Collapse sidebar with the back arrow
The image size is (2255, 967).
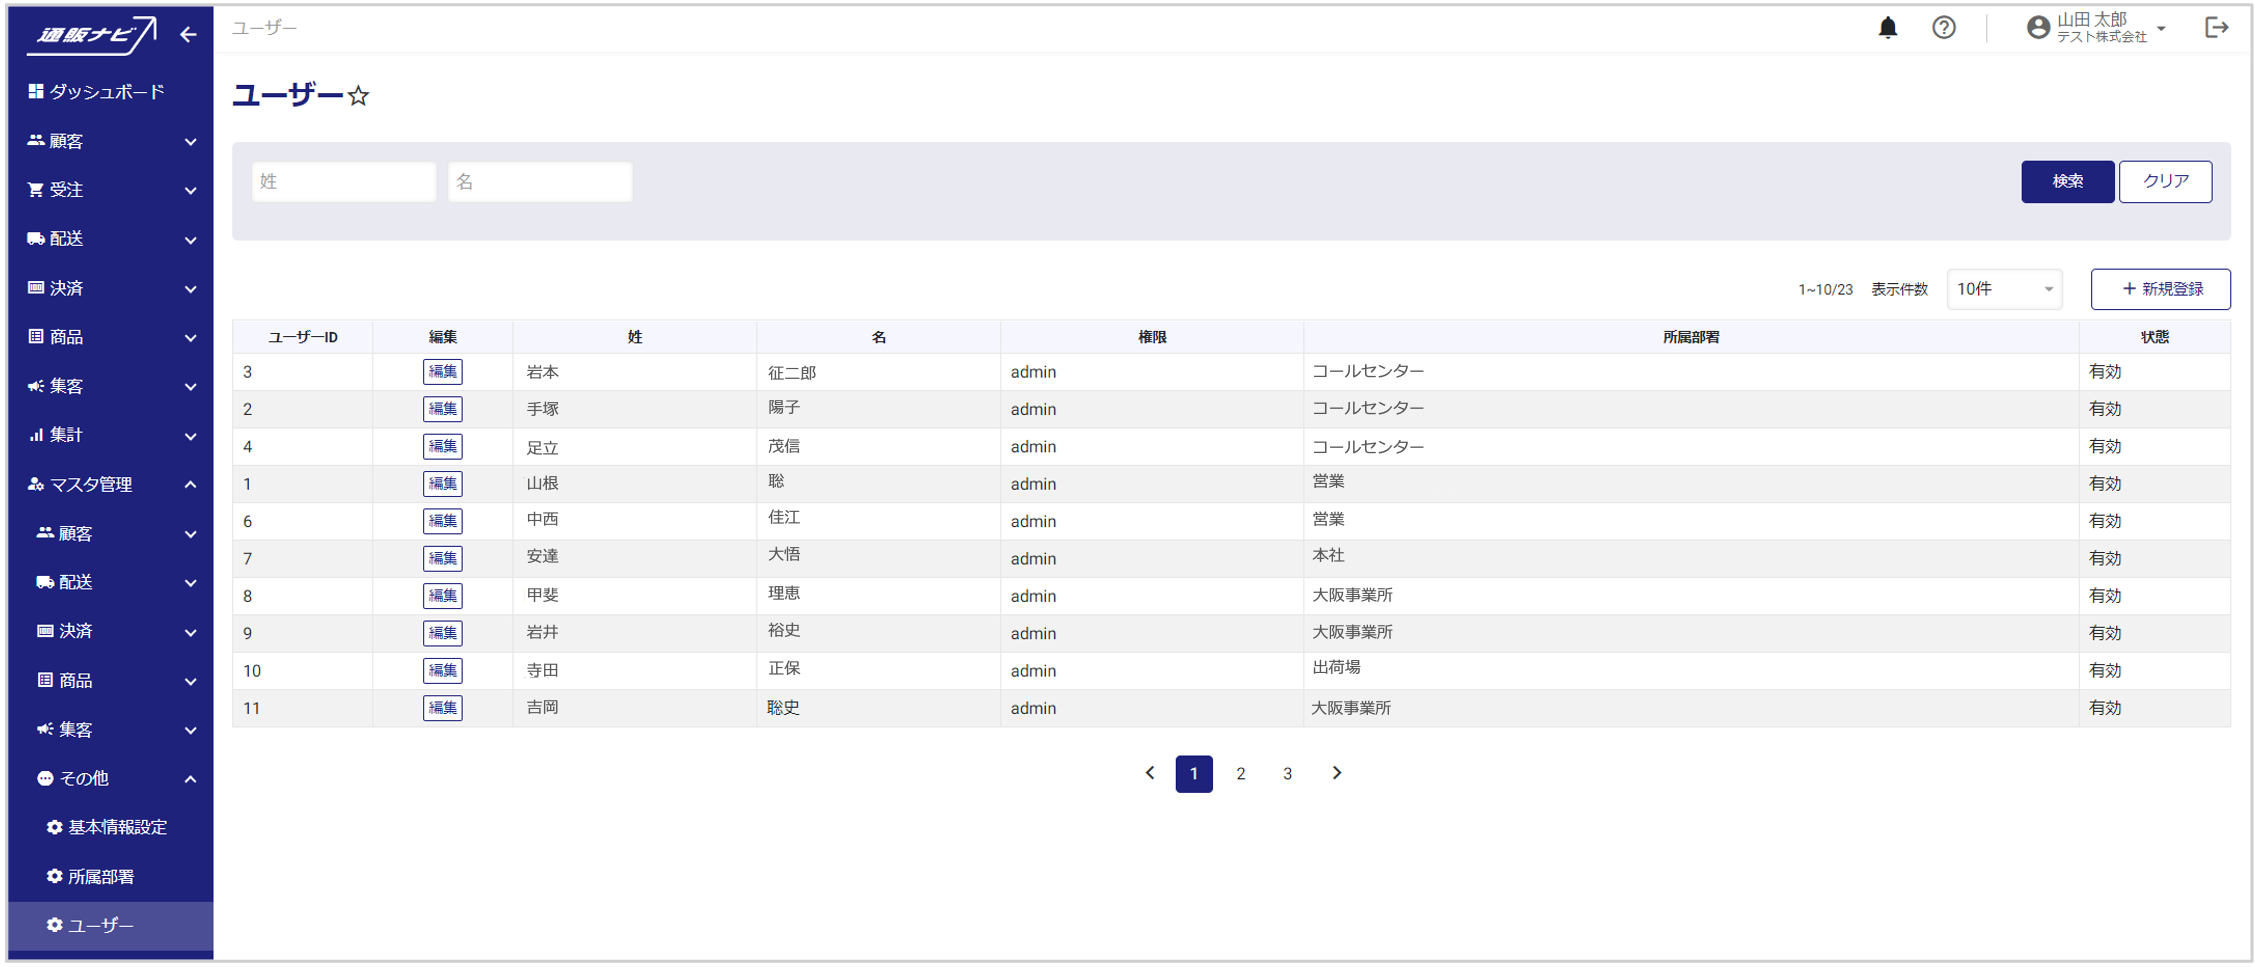click(188, 35)
